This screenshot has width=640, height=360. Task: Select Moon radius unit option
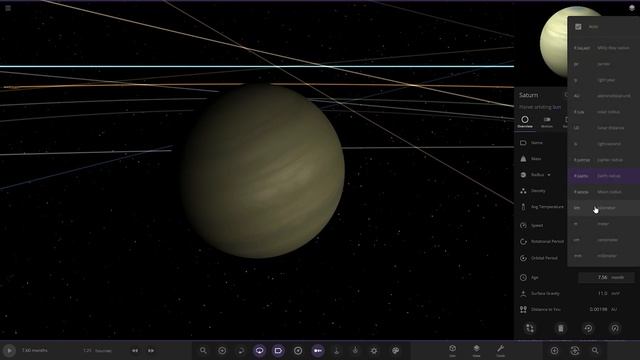tap(604, 192)
